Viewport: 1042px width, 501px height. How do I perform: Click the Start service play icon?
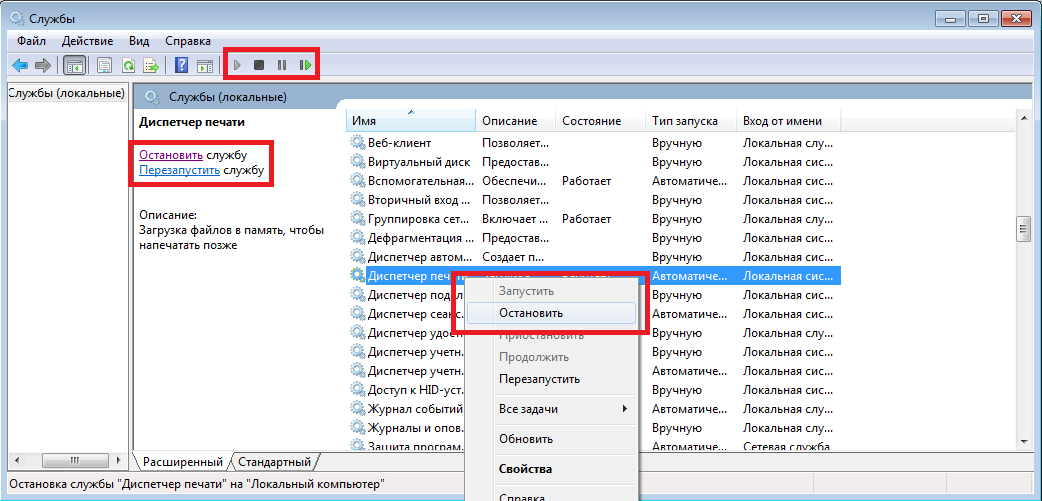click(x=237, y=65)
